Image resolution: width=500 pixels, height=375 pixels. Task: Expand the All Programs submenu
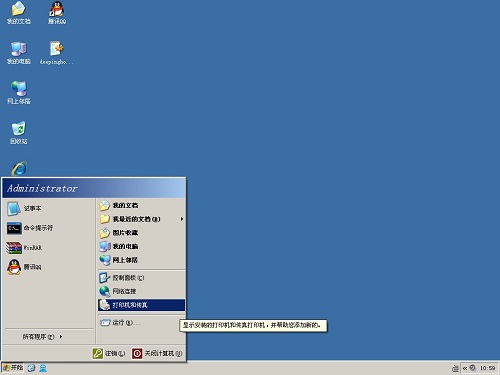pos(42,337)
